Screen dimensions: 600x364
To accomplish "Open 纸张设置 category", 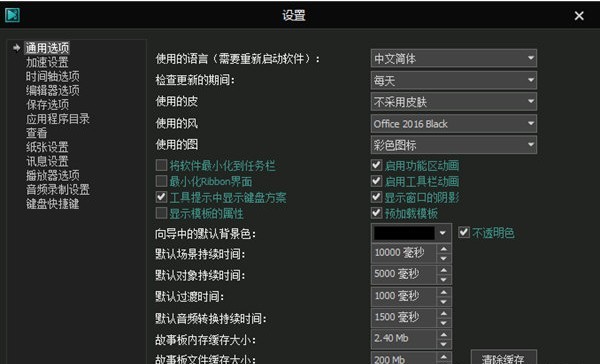I will 47,147.
